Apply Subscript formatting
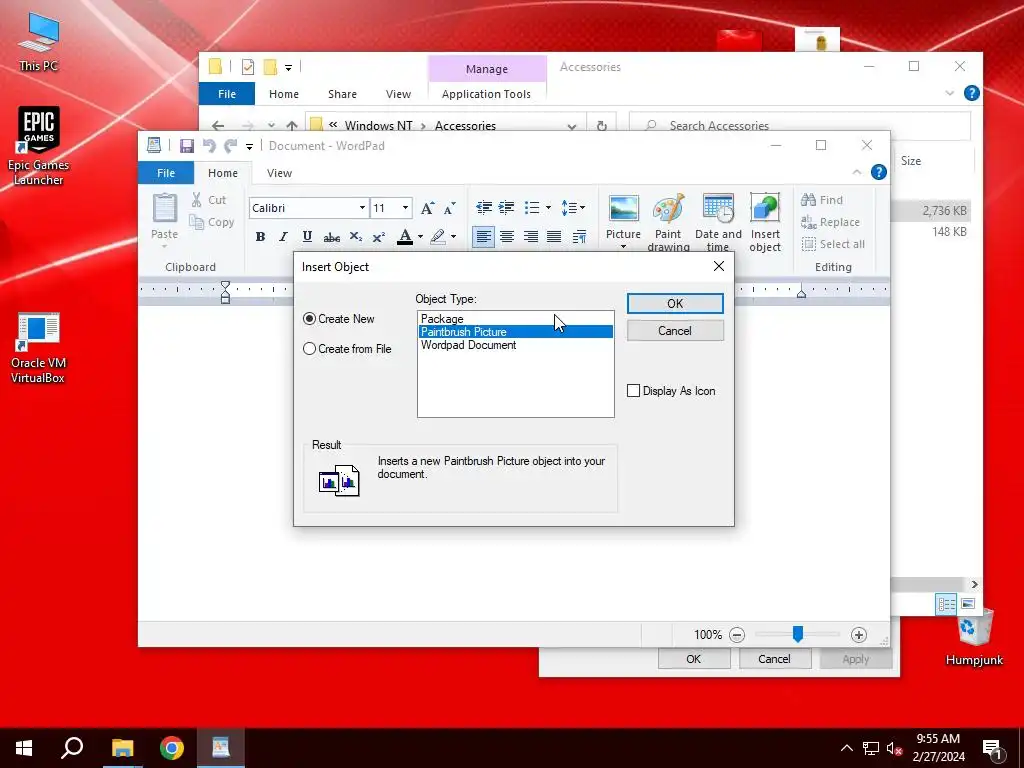Image resolution: width=1024 pixels, height=768 pixels. (355, 236)
